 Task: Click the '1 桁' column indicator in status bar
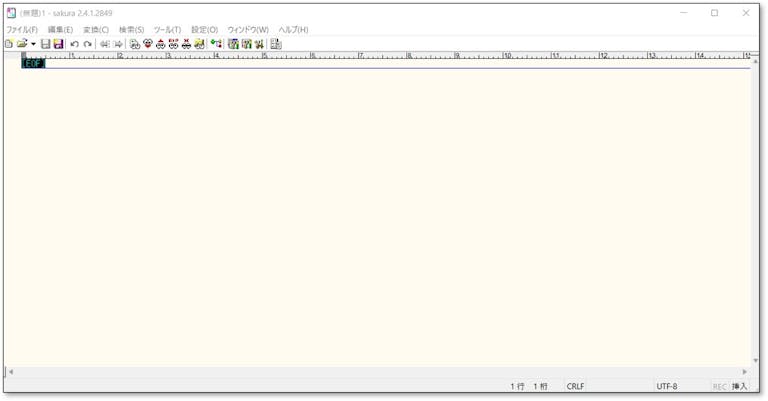[540, 386]
